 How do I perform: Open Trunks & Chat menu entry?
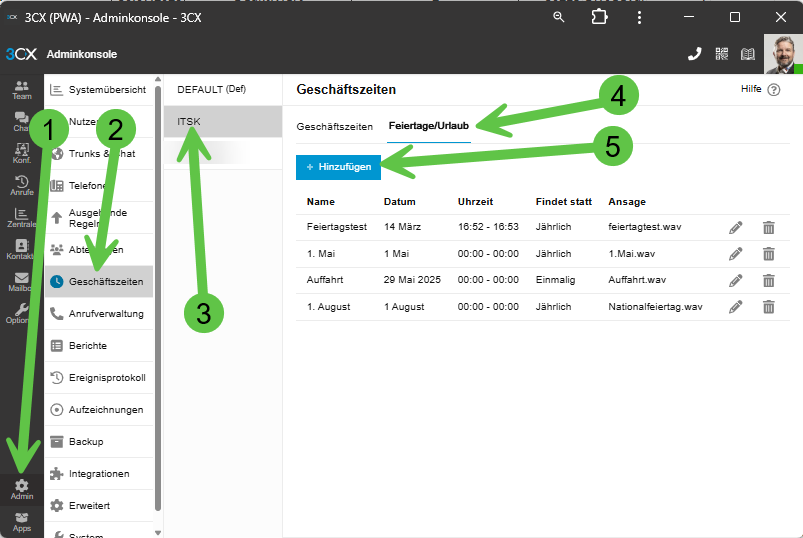click(99, 154)
